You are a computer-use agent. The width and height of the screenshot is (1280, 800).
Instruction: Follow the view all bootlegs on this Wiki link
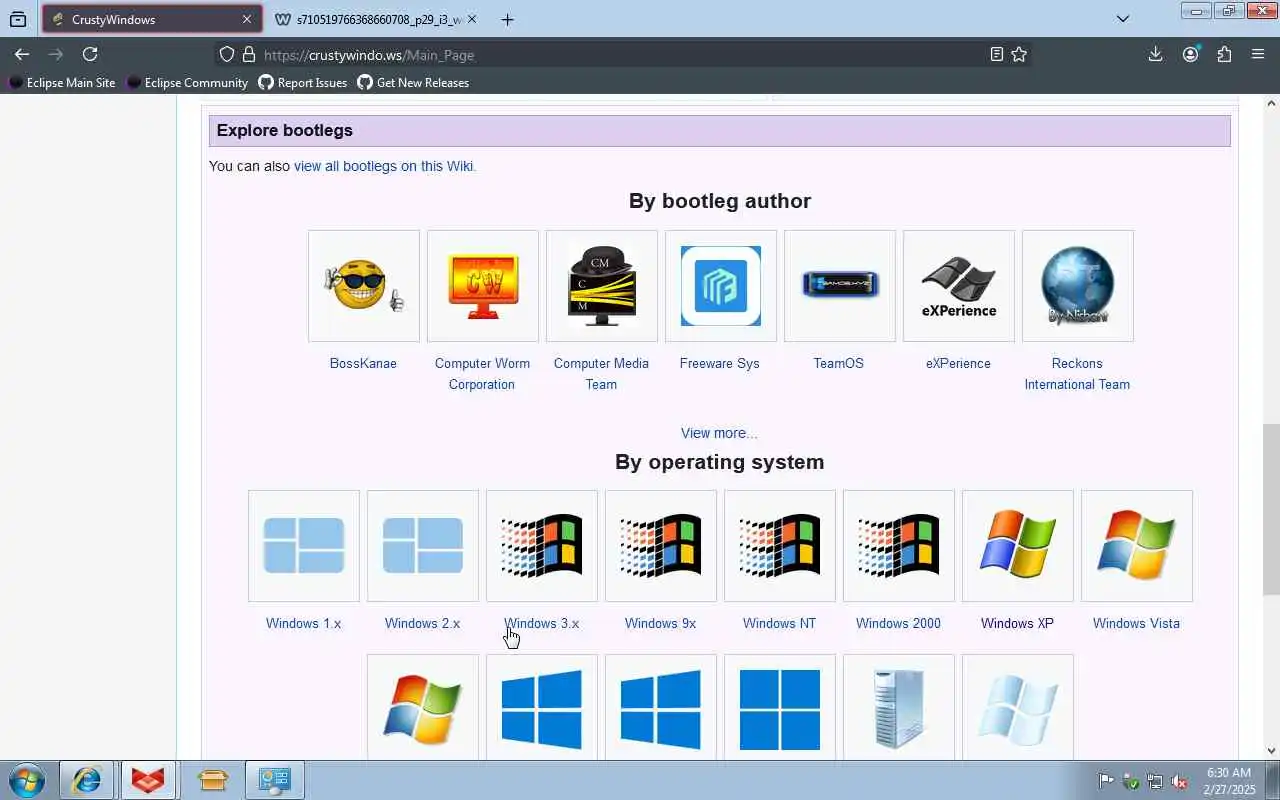click(x=385, y=166)
